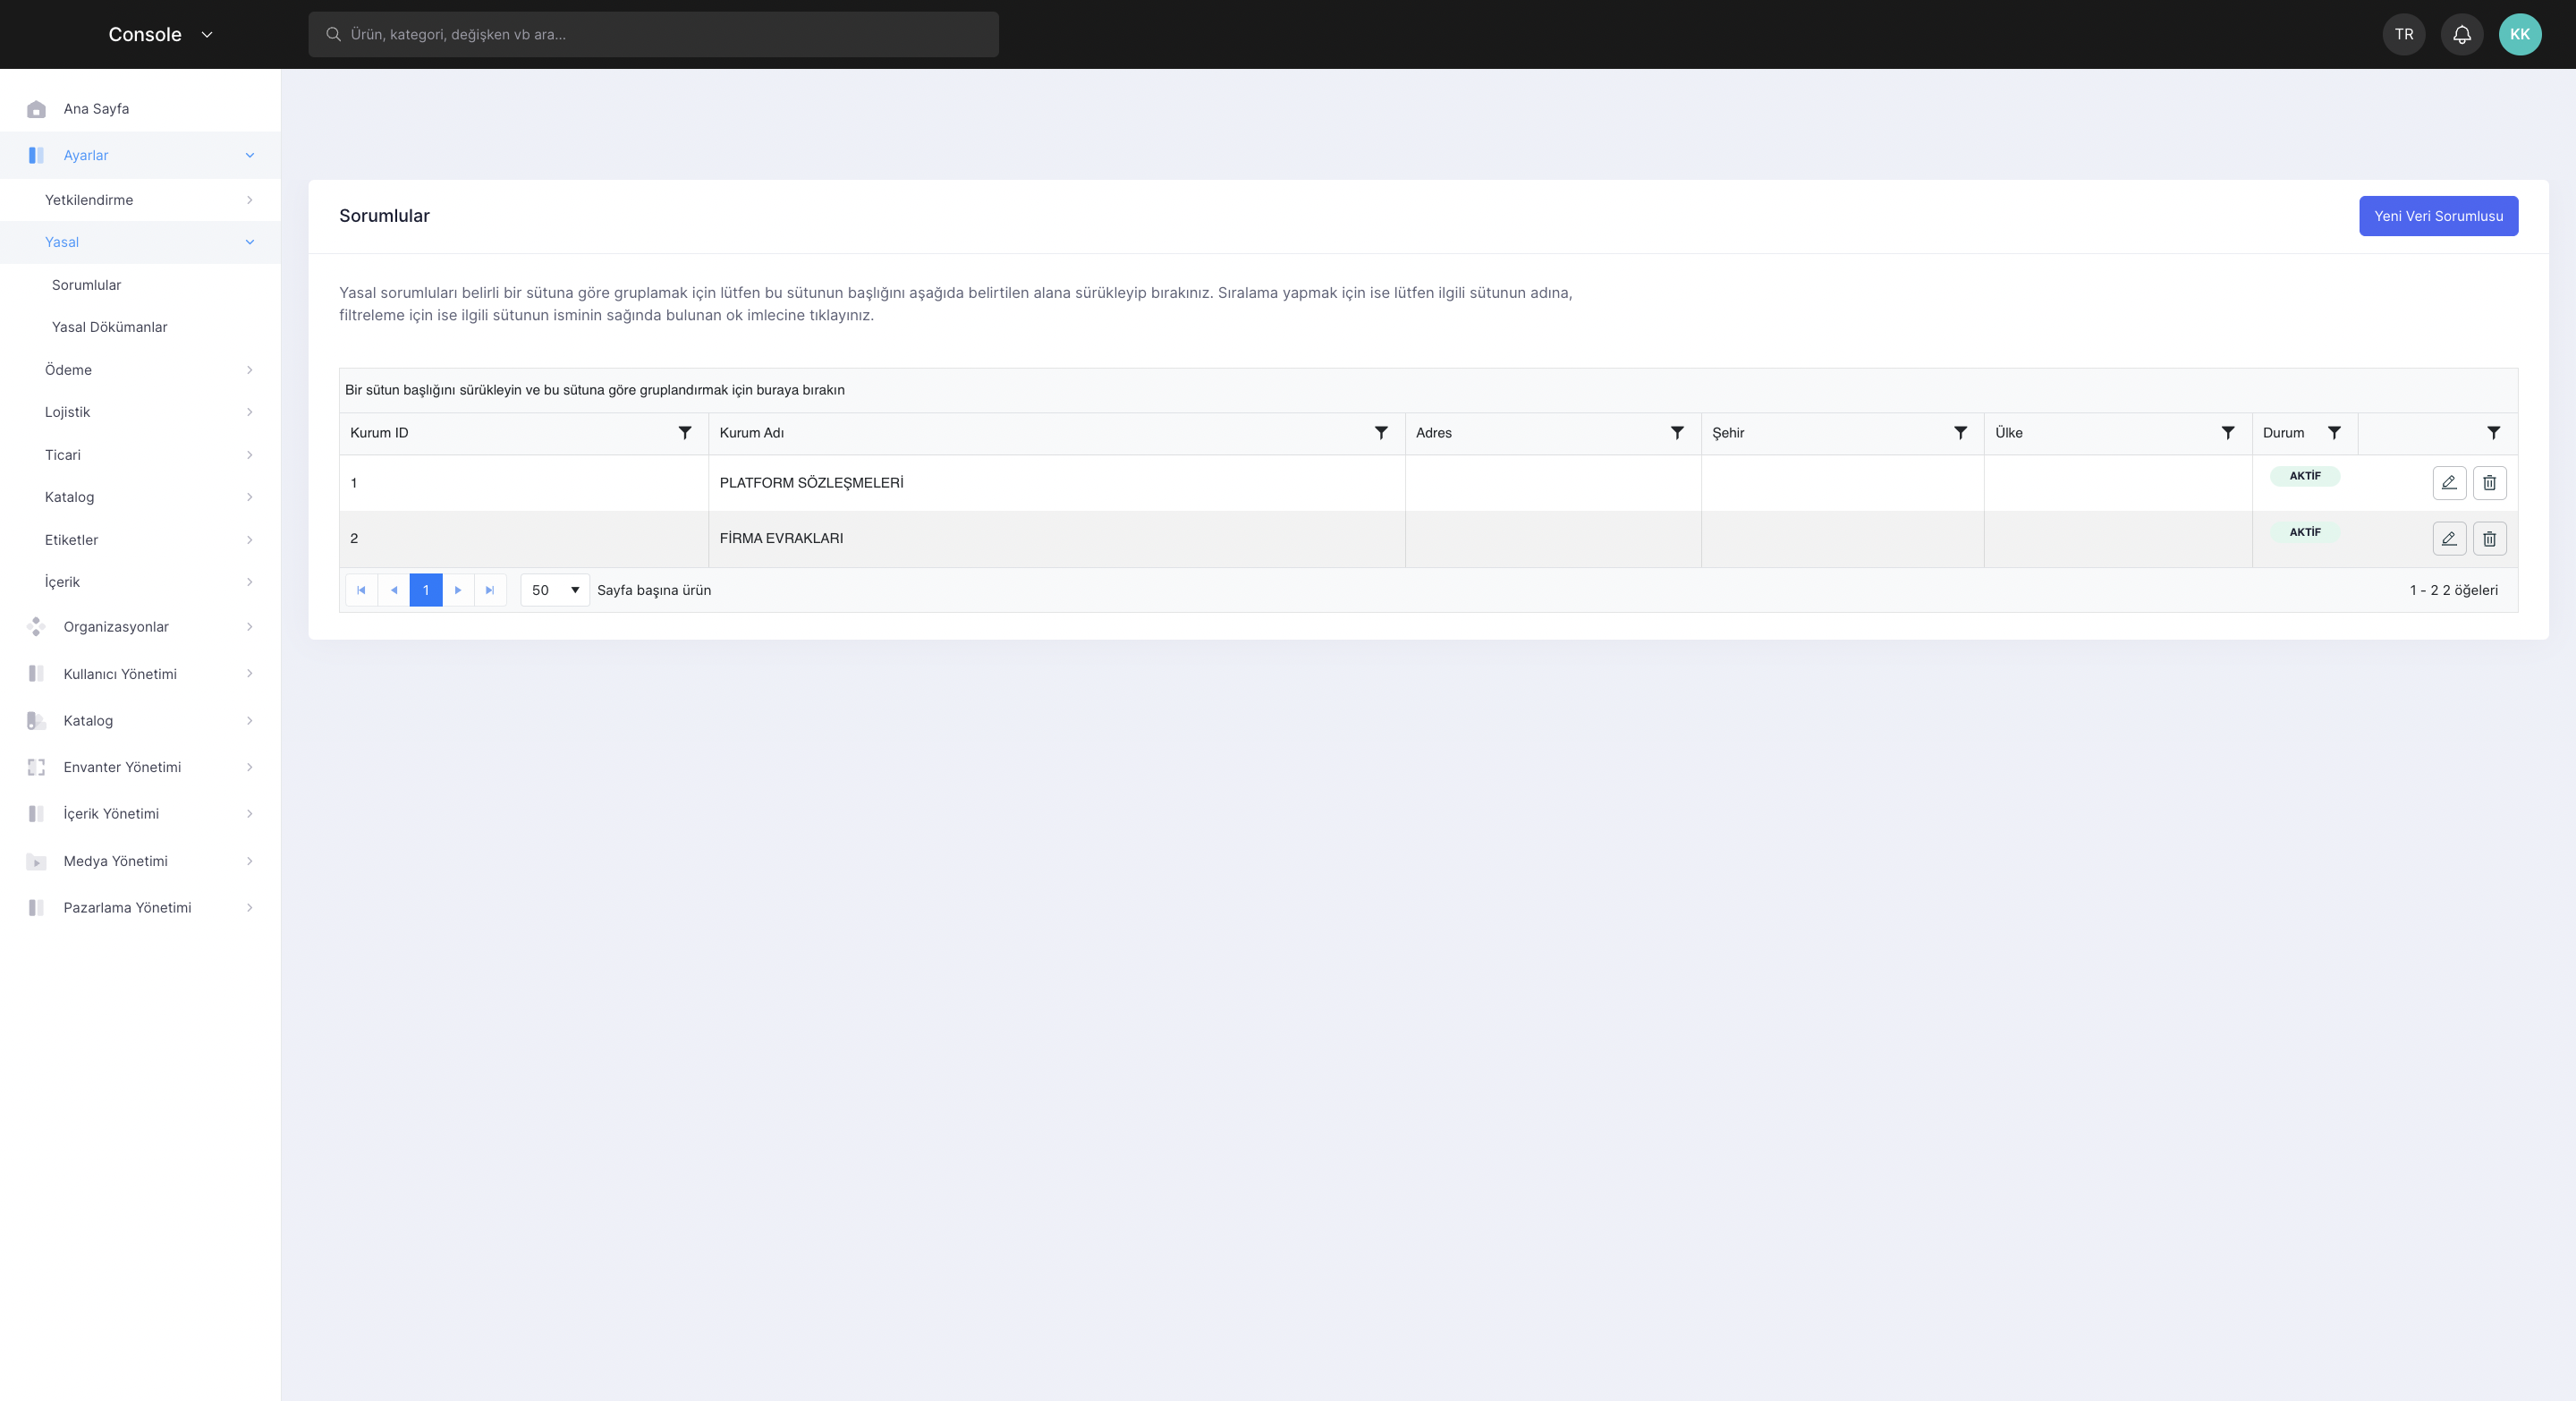Click the Envanter Yönetimi sidebar icon
Viewport: 2576px width, 1401px height.
coord(36,767)
